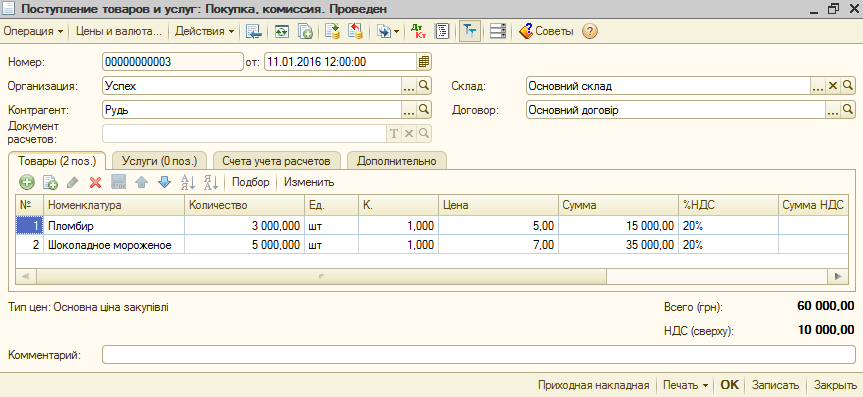Expand the Действия dropdown menu
Image resolution: width=863 pixels, height=397 pixels.
[205, 31]
